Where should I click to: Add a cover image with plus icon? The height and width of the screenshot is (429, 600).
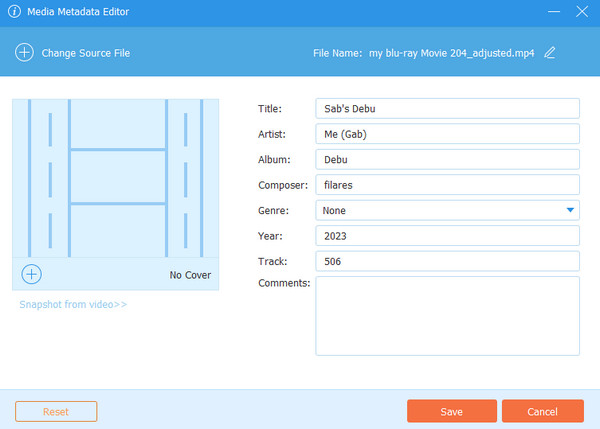[x=31, y=274]
